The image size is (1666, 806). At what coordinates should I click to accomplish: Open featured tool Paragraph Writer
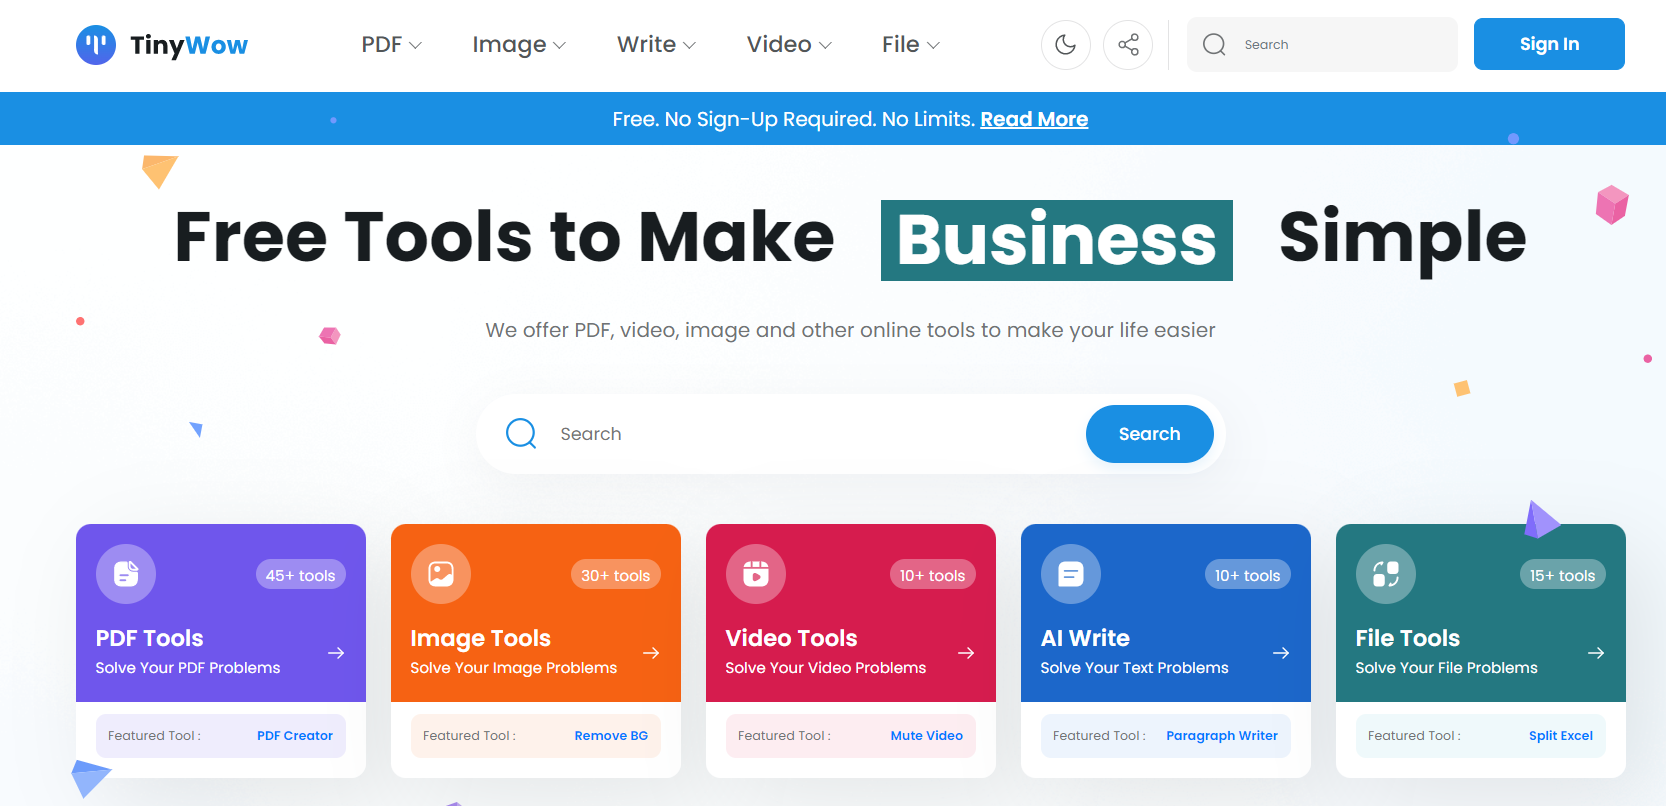(1222, 735)
